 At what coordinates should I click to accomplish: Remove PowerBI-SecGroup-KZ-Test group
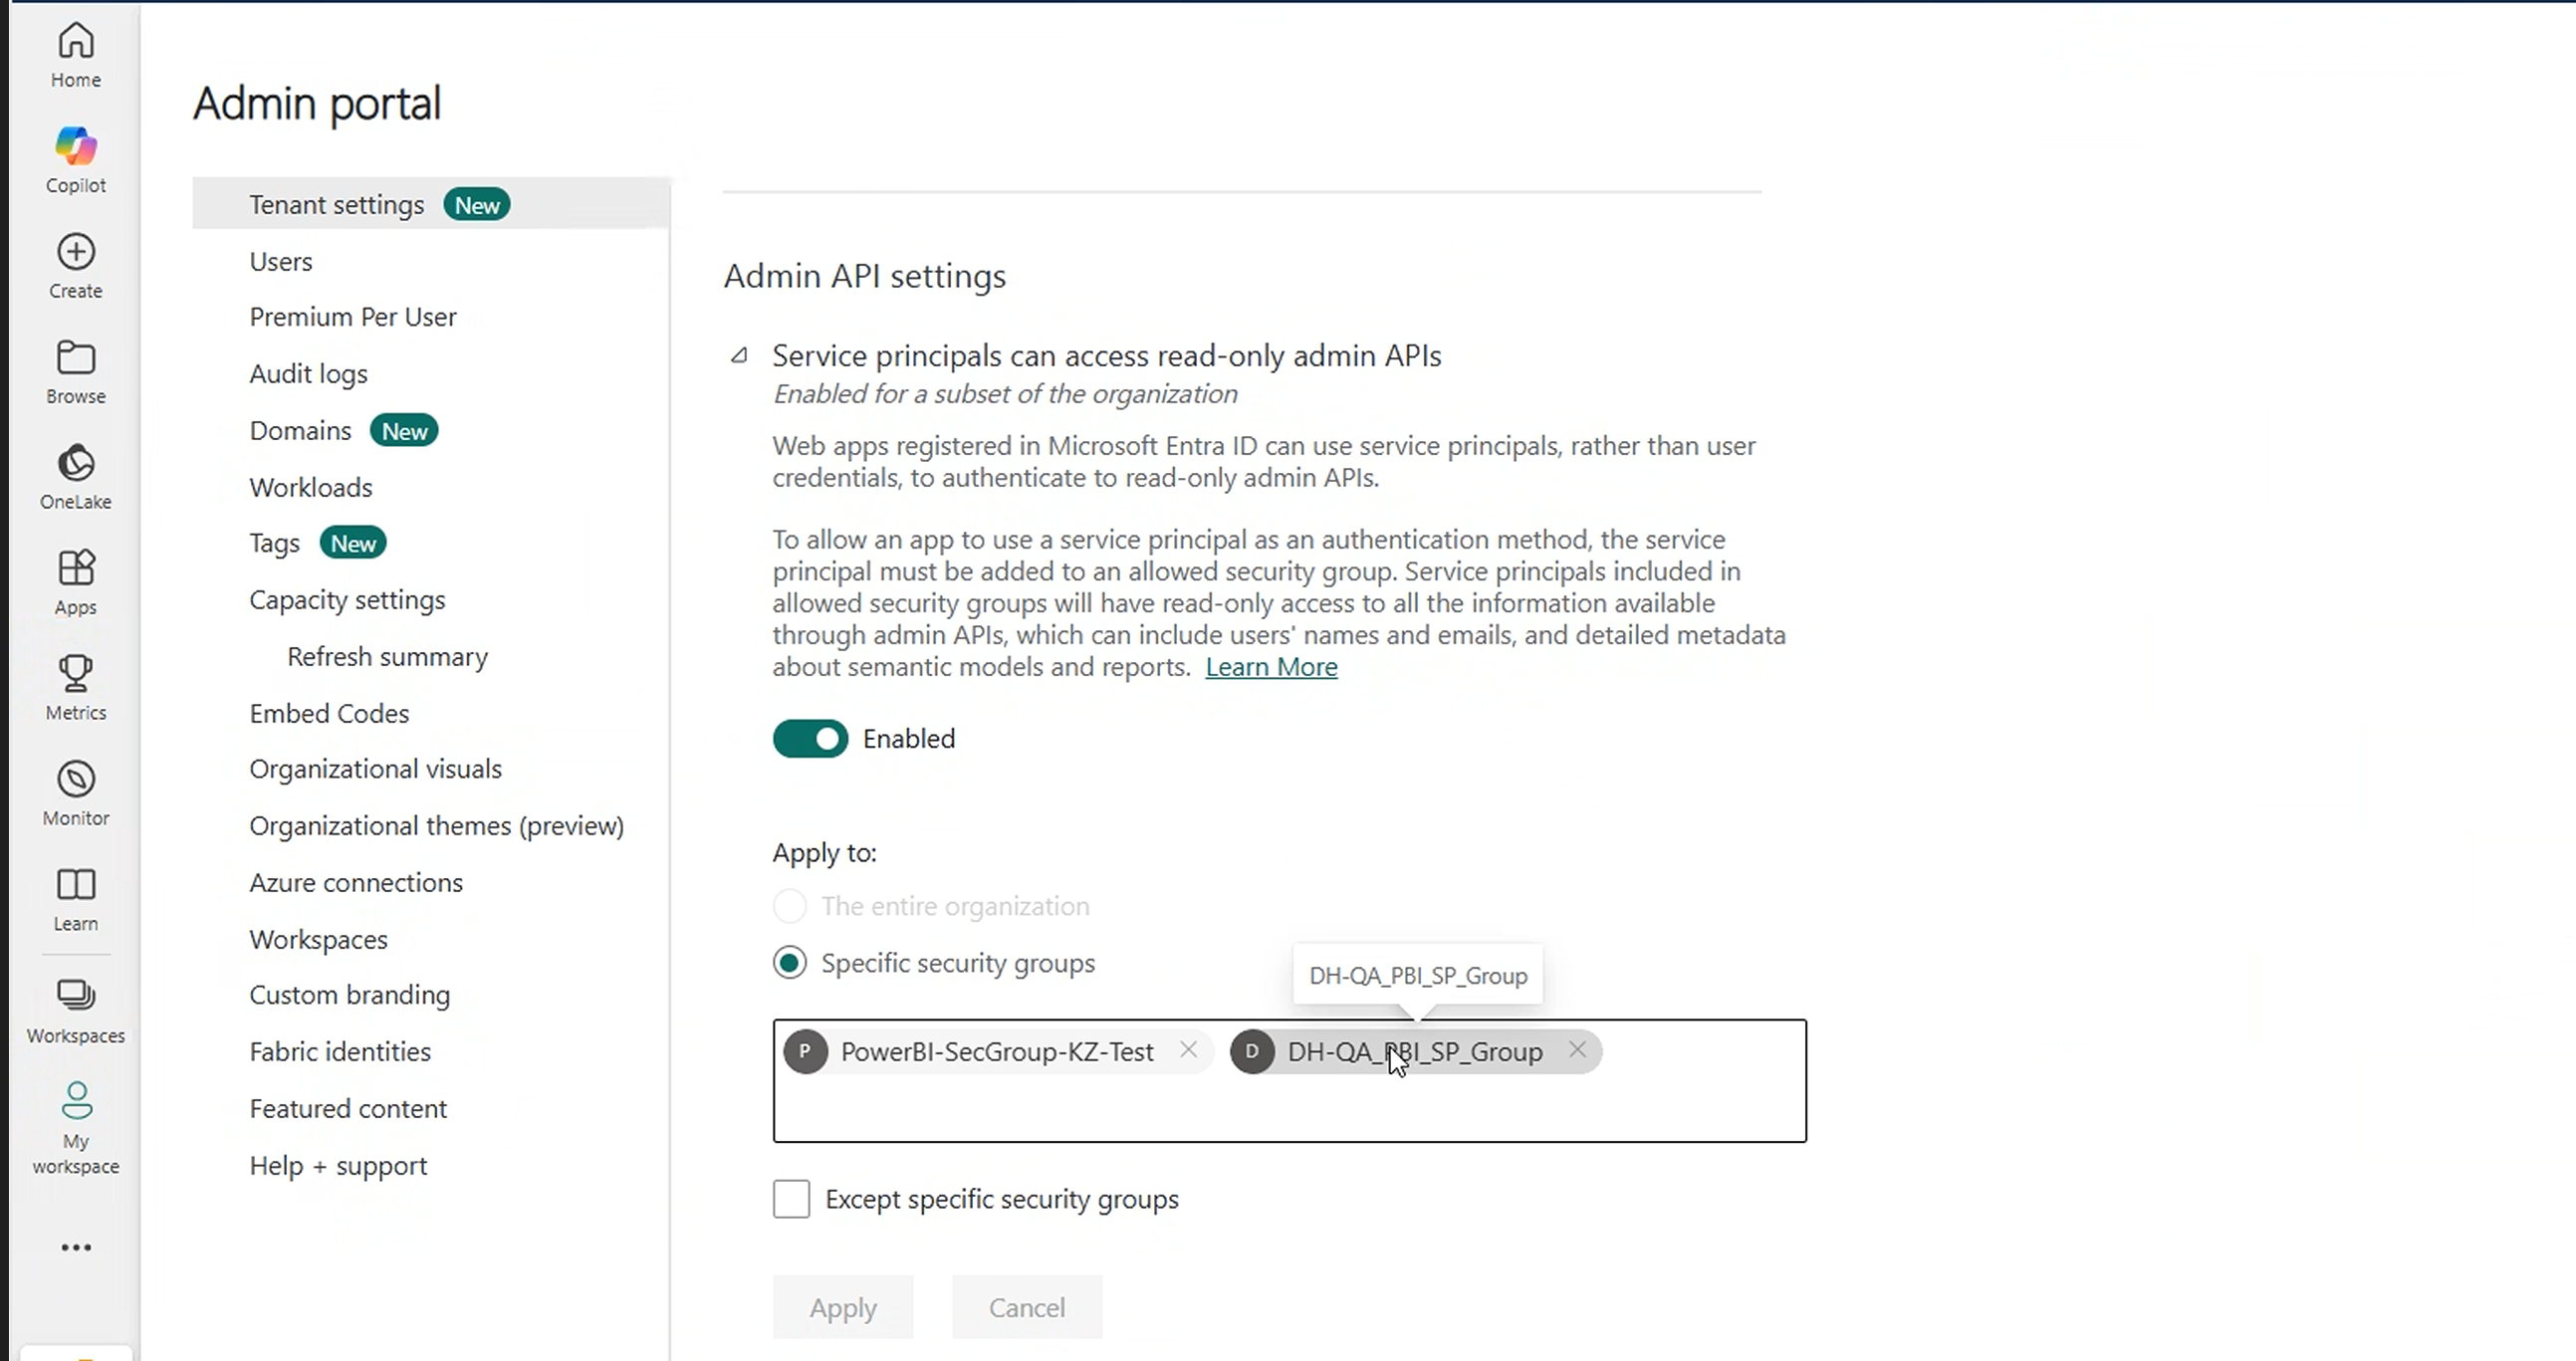[1188, 1050]
